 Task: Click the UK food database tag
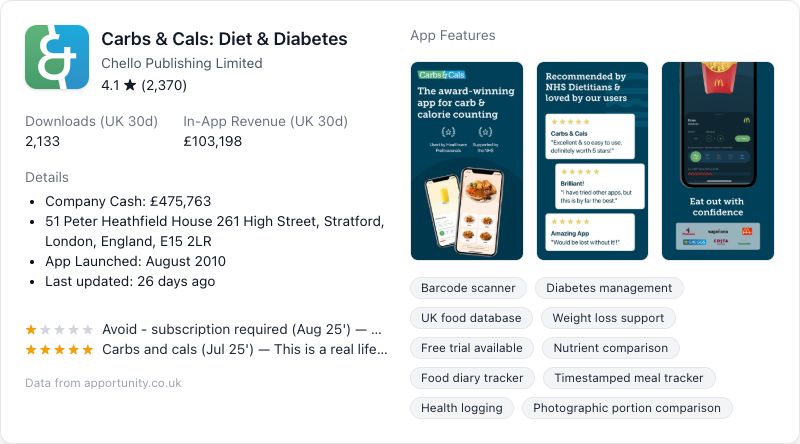point(471,318)
